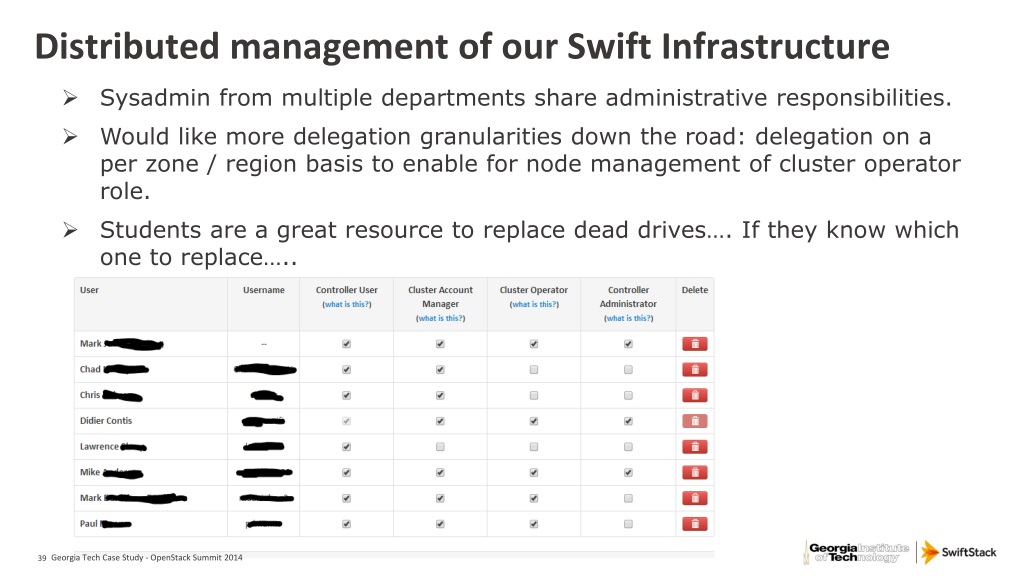Delete the user Chad
Screen dimensions: 1024x576
(x=694, y=369)
